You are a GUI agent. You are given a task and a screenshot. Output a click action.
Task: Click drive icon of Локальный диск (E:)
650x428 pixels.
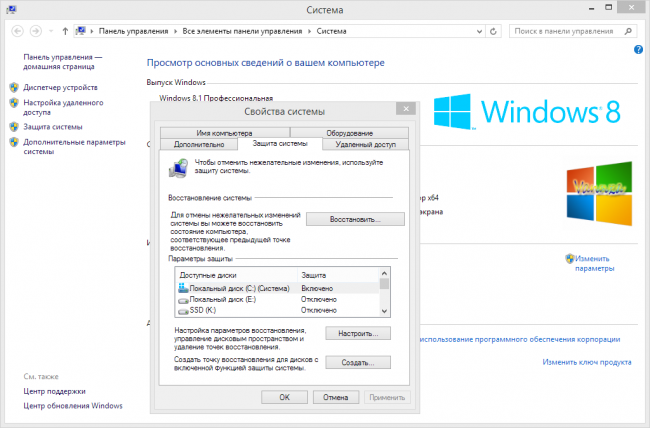183,300
